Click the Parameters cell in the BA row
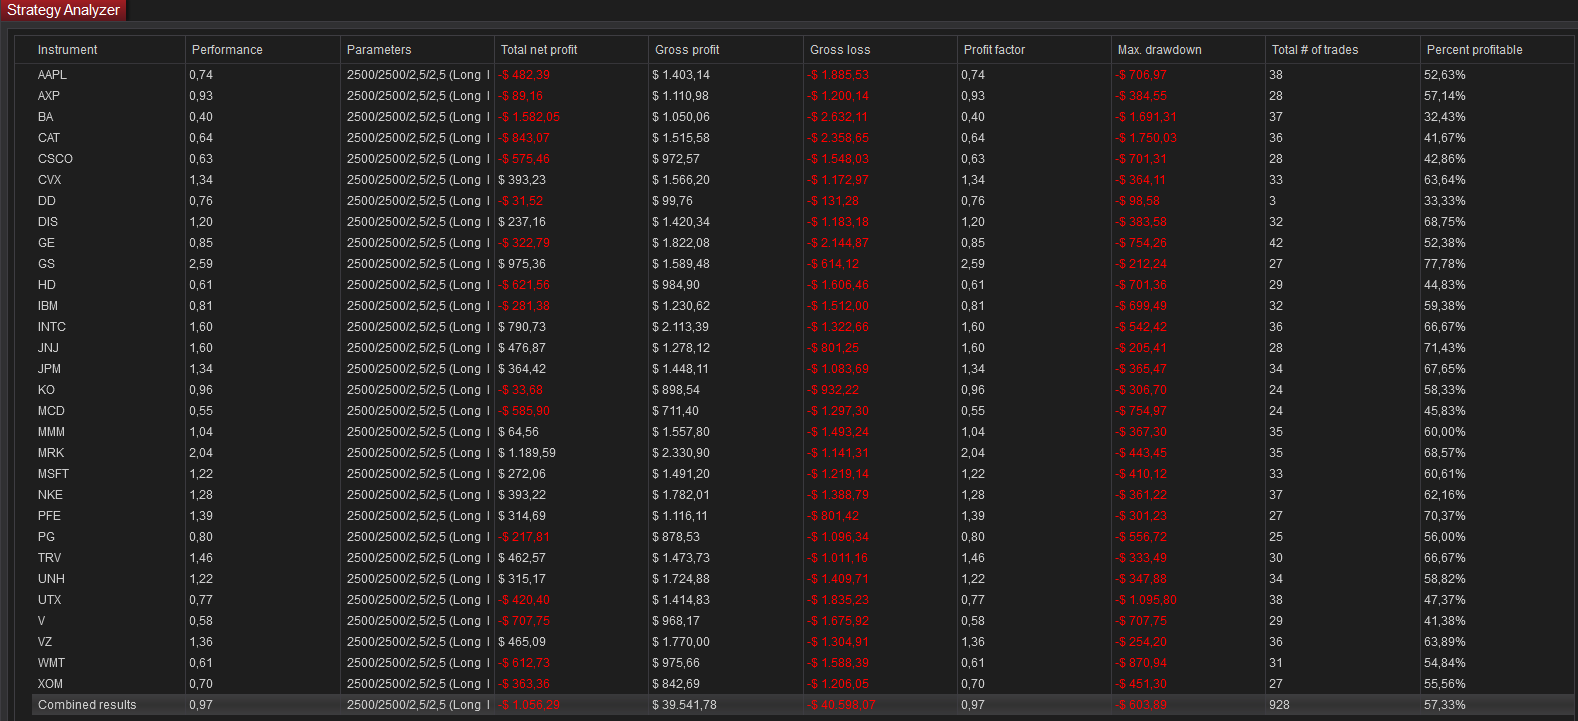The image size is (1578, 721). (418, 117)
